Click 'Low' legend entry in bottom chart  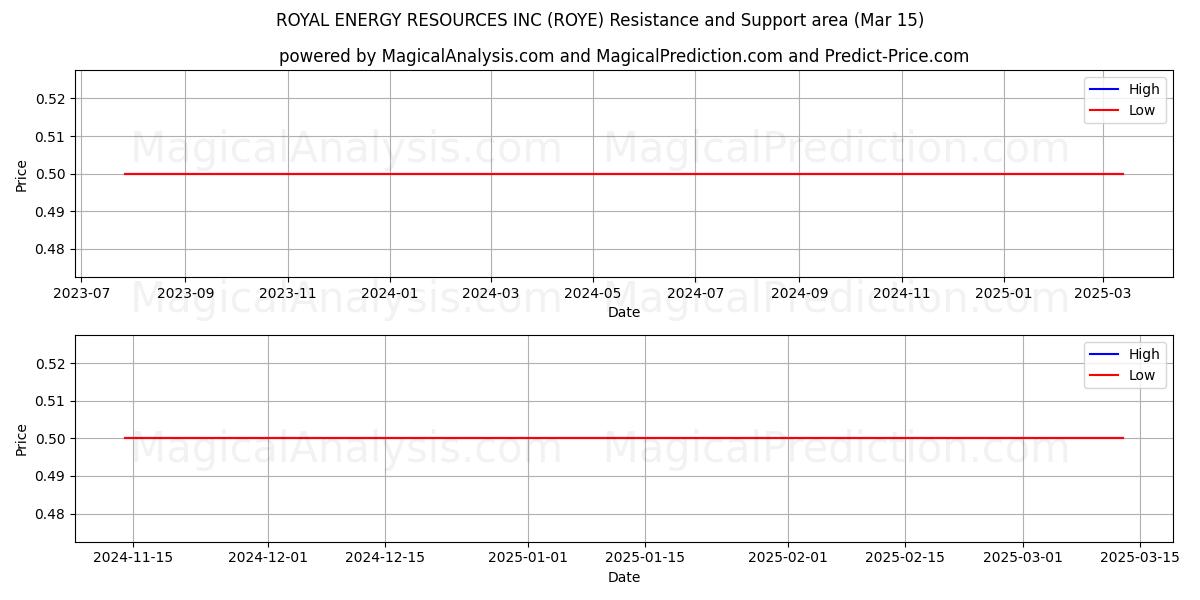[1142, 376]
